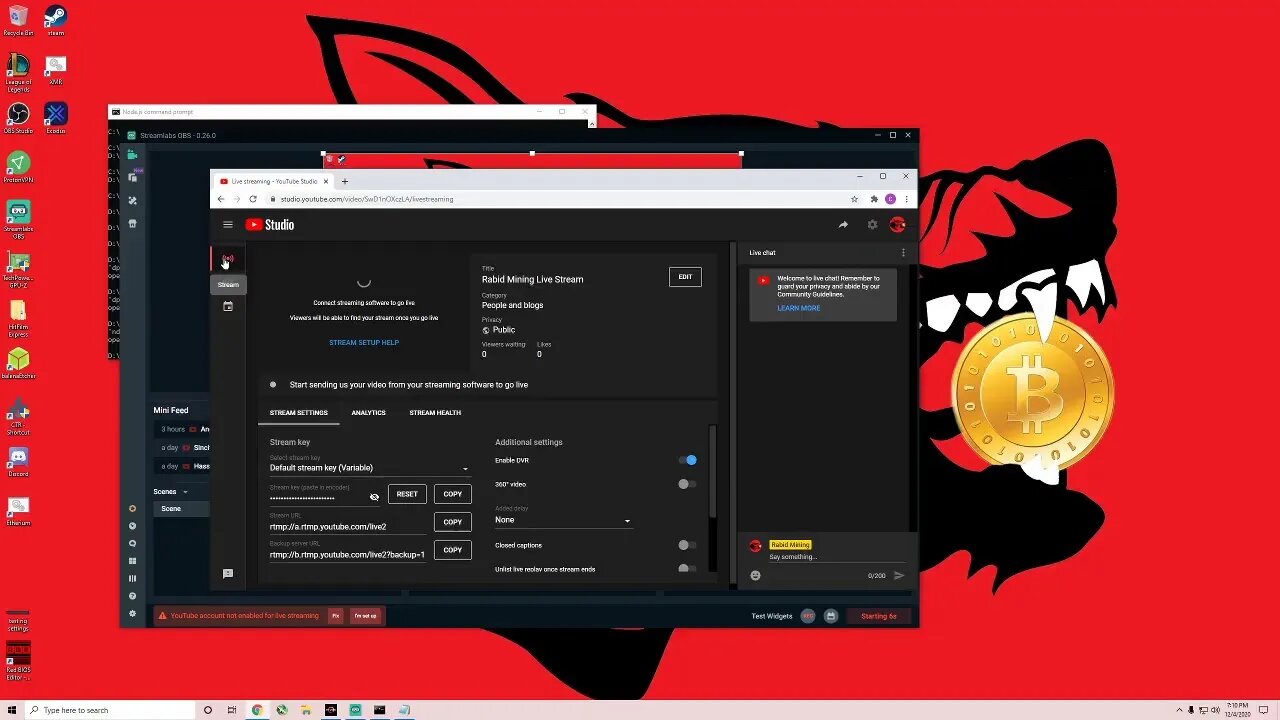
Task: Open Streamlabs settings gear at bottom-left
Action: (132, 613)
